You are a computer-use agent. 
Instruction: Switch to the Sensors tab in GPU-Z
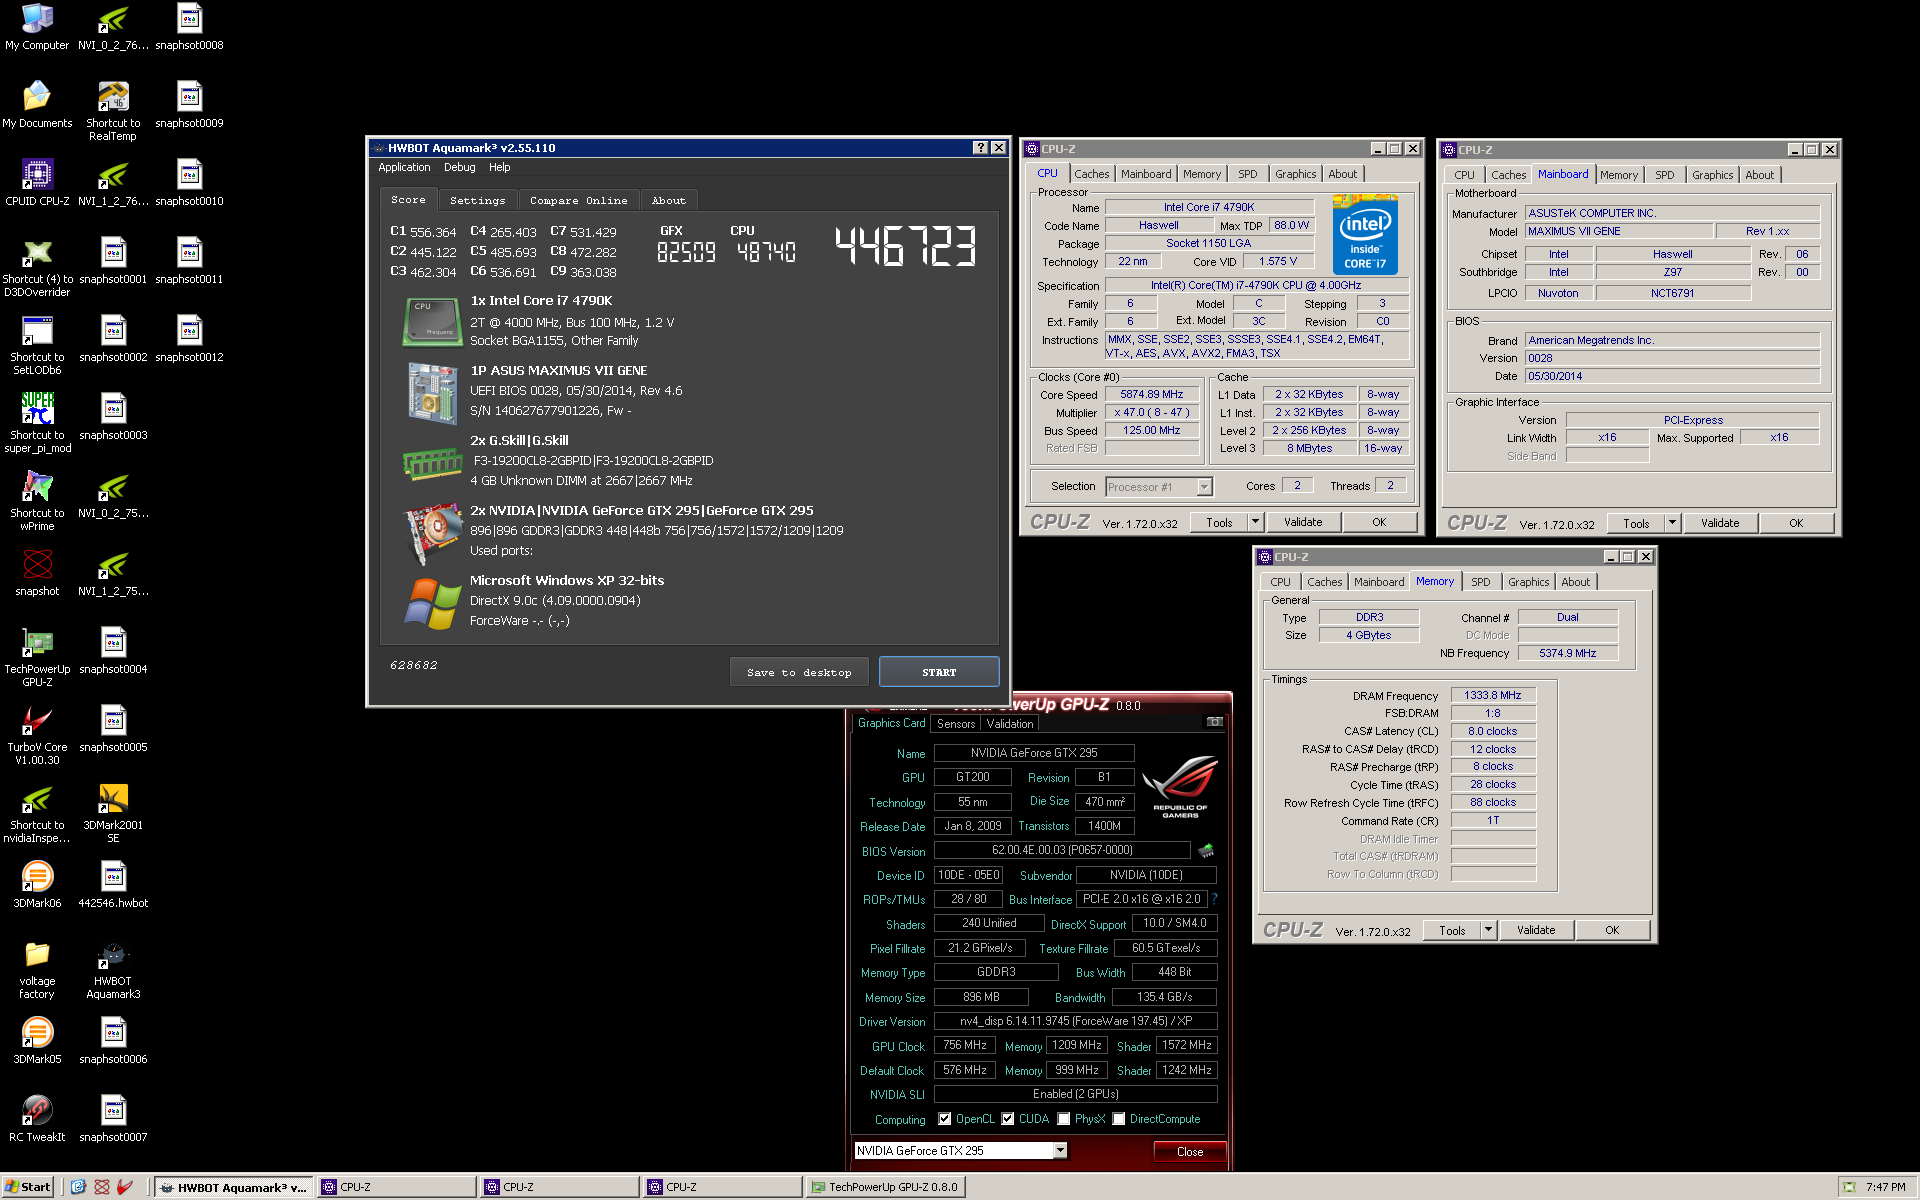(955, 724)
